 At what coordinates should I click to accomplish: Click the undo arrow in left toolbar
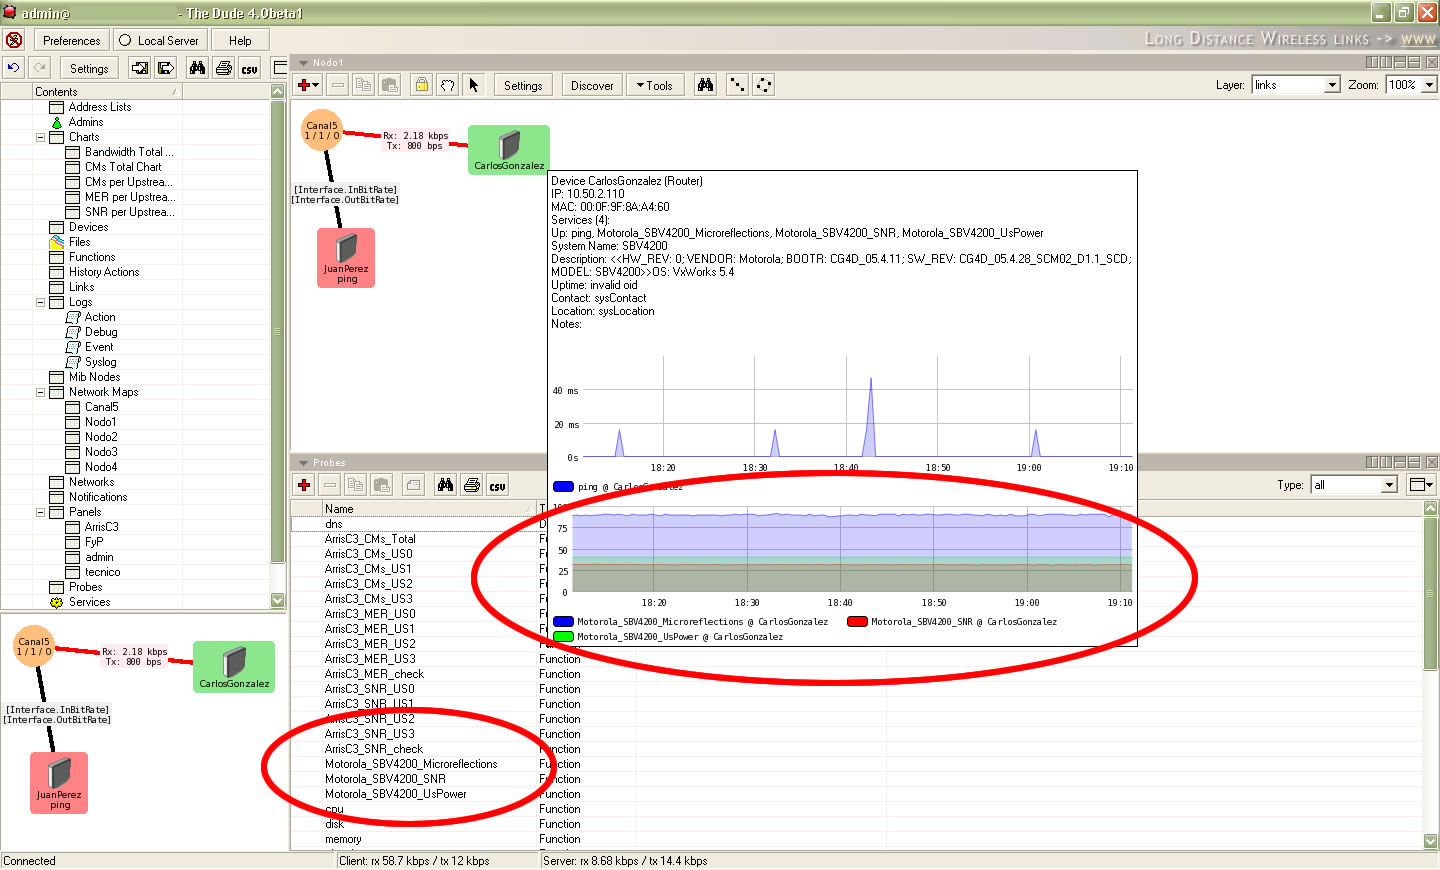pos(14,68)
